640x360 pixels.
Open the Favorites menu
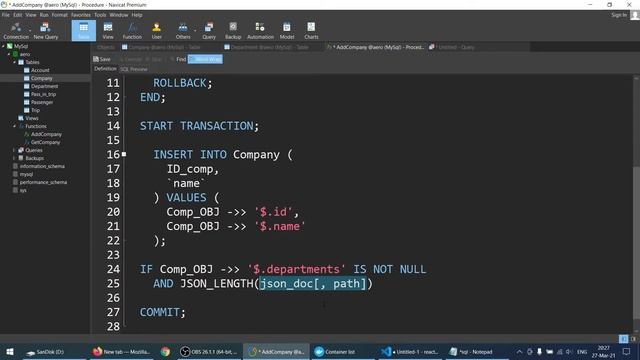tap(81, 15)
